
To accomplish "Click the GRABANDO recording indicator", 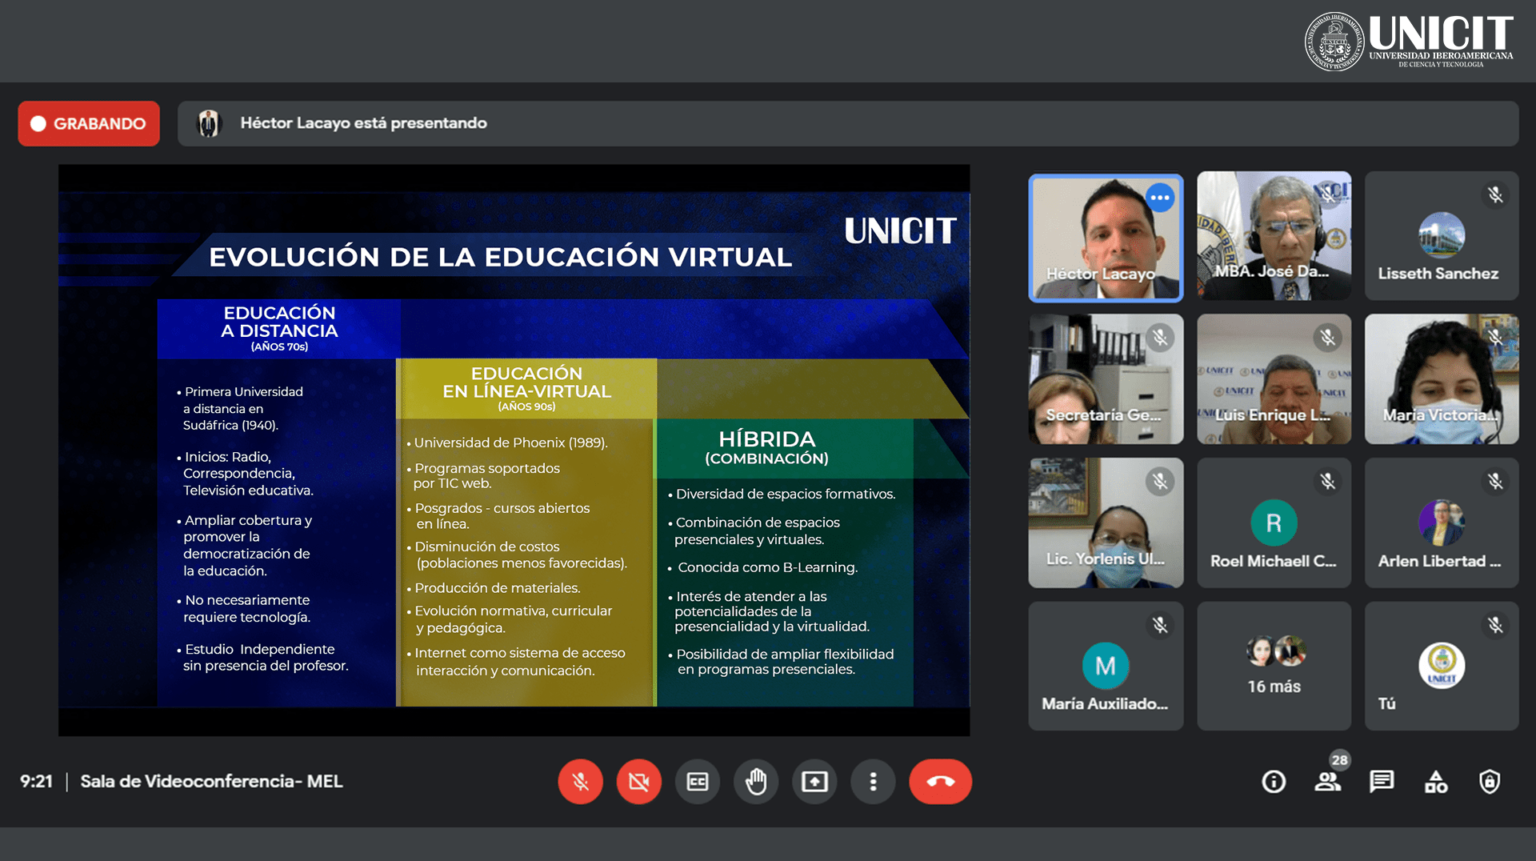I will [88, 123].
